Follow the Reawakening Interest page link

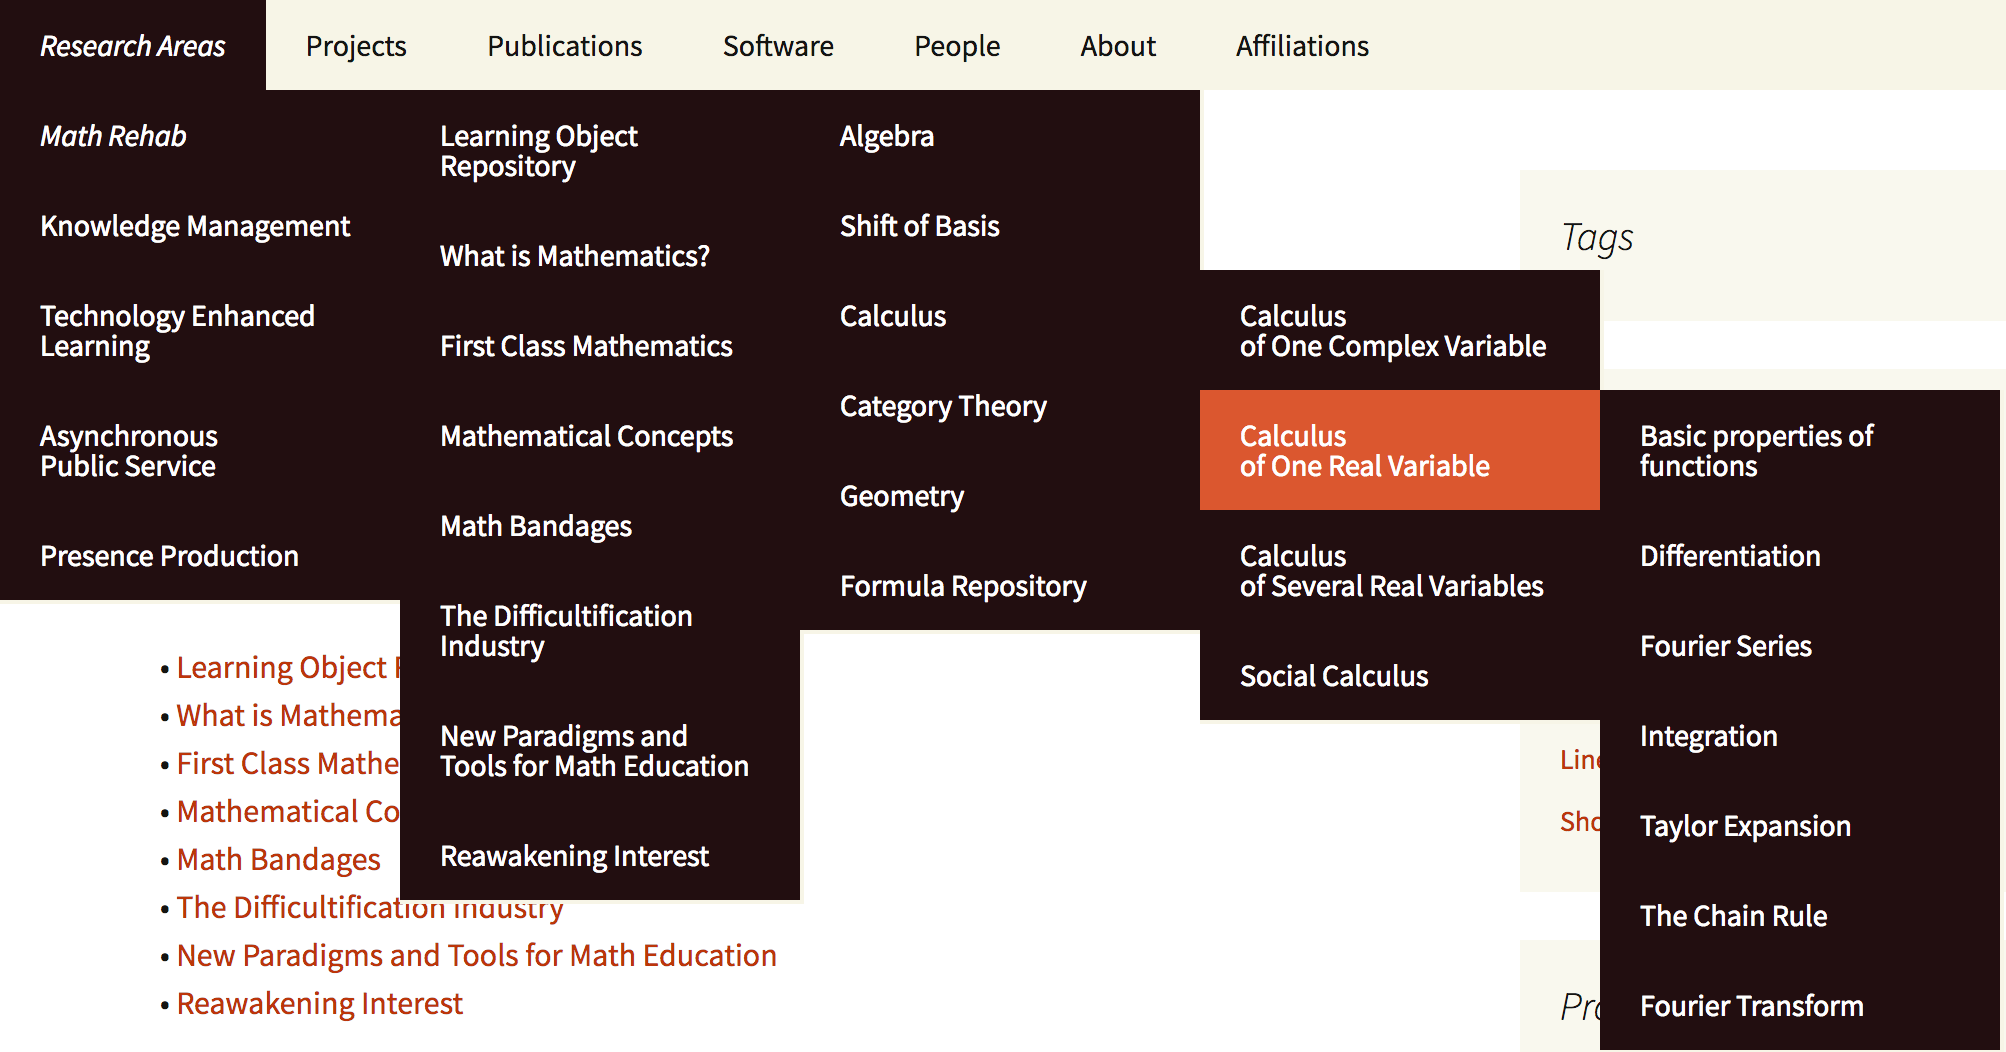[319, 1003]
